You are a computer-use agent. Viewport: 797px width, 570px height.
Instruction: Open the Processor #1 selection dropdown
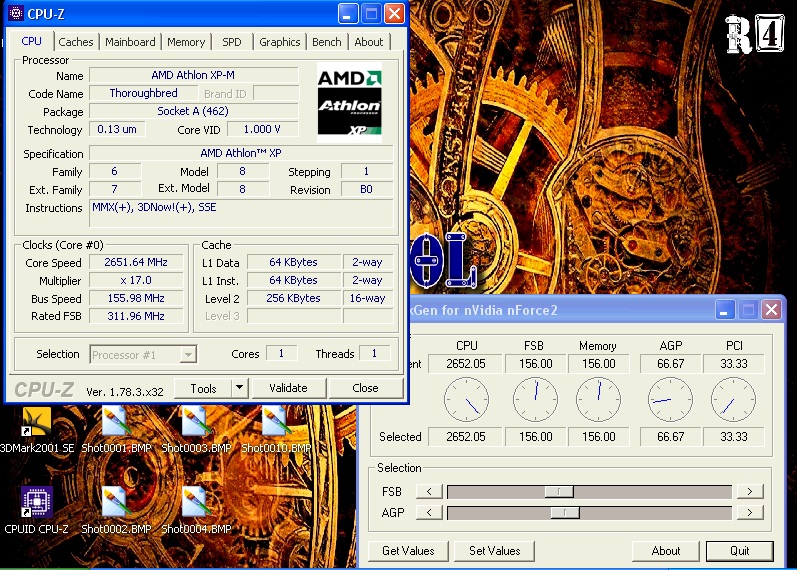pyautogui.click(x=143, y=354)
